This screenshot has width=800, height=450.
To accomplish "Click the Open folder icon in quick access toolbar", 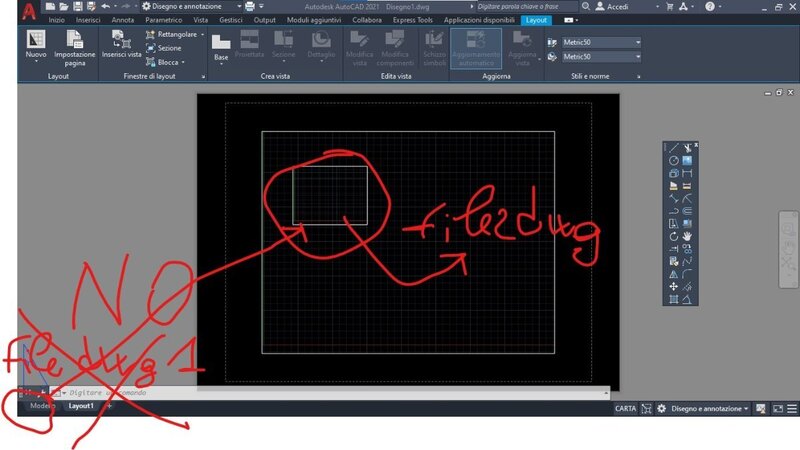I will (64, 7).
